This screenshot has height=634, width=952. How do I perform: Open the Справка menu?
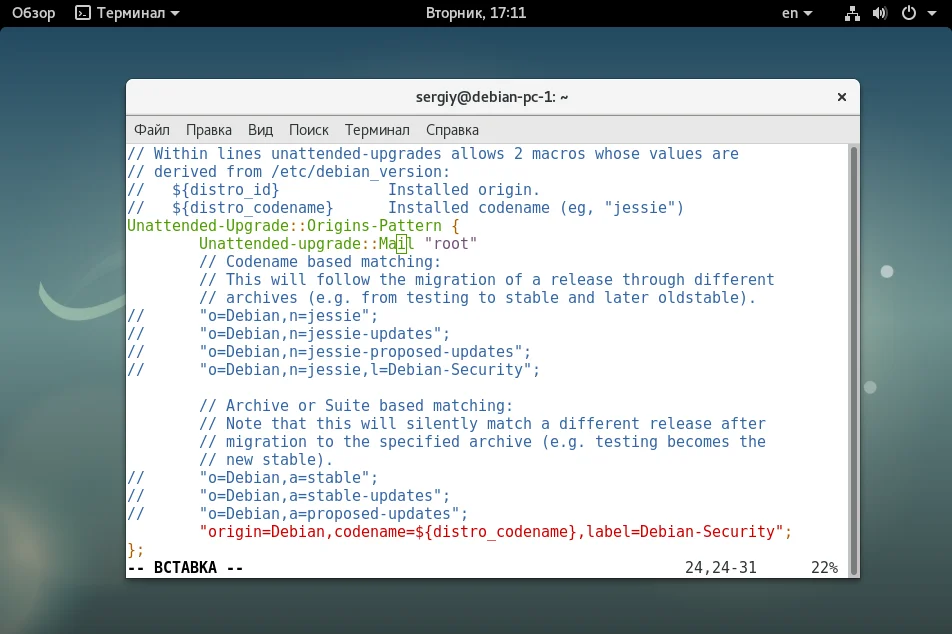[452, 130]
